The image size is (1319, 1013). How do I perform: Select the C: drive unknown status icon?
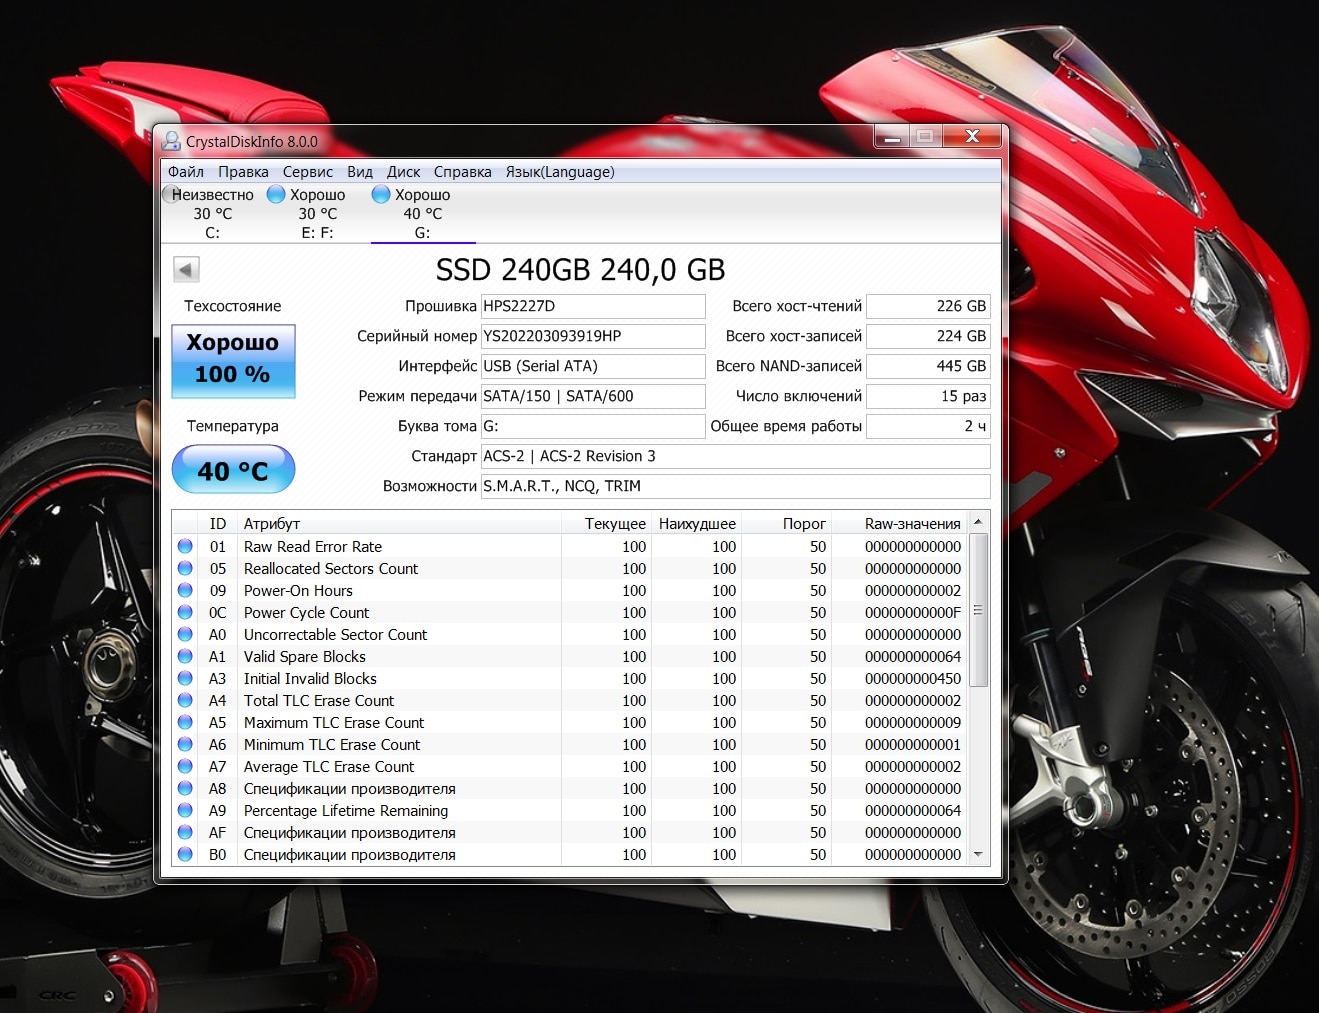[171, 194]
